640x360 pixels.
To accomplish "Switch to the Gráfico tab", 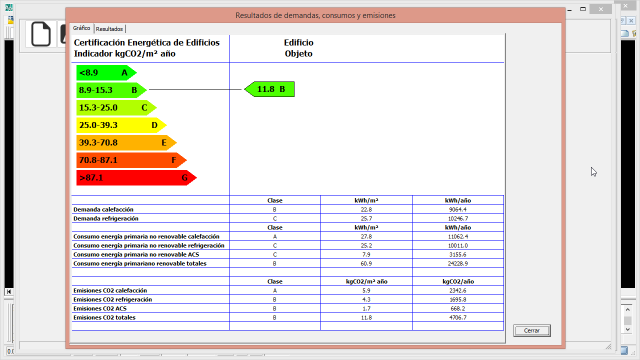I will [x=82, y=28].
